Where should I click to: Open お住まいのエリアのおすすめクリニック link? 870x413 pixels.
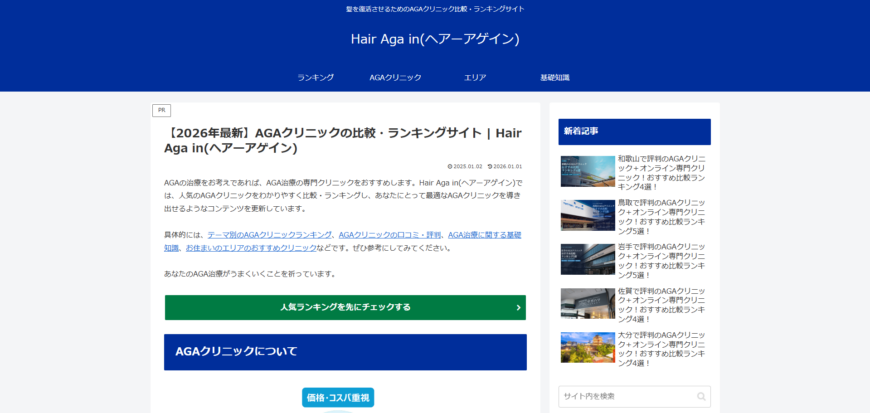pyautogui.click(x=251, y=248)
